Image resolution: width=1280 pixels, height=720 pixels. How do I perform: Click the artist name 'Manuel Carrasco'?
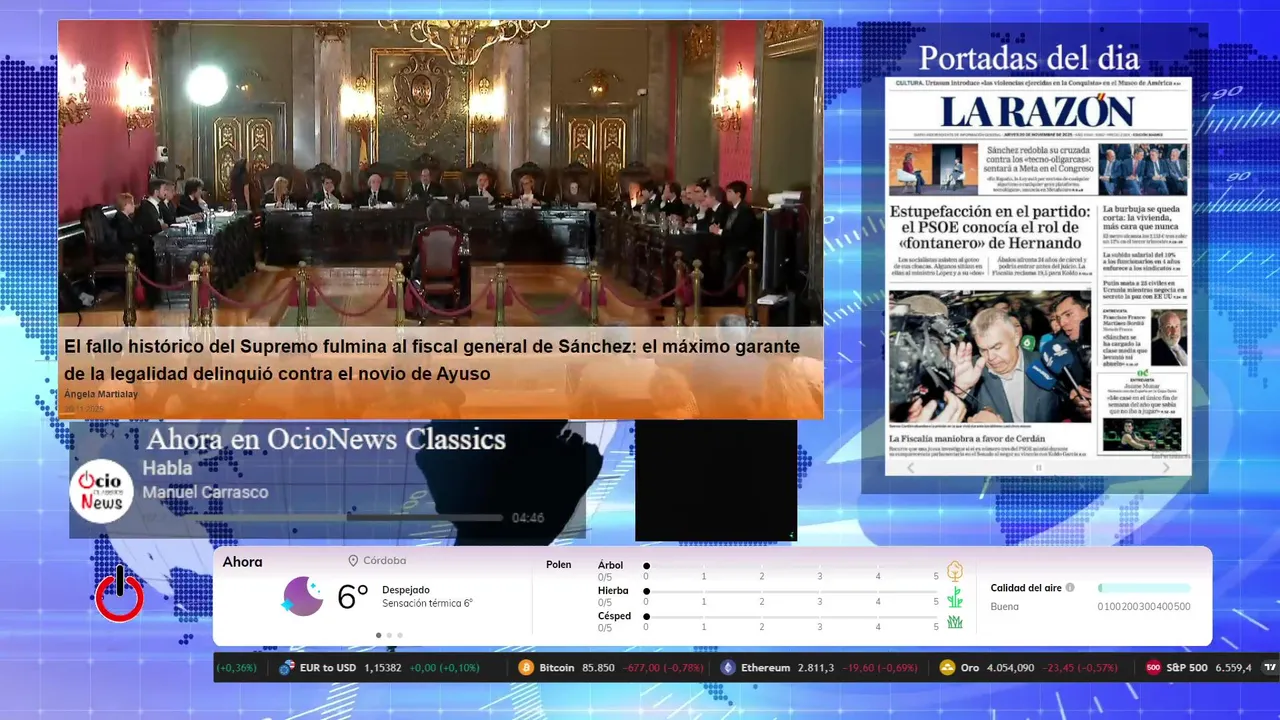pos(205,492)
